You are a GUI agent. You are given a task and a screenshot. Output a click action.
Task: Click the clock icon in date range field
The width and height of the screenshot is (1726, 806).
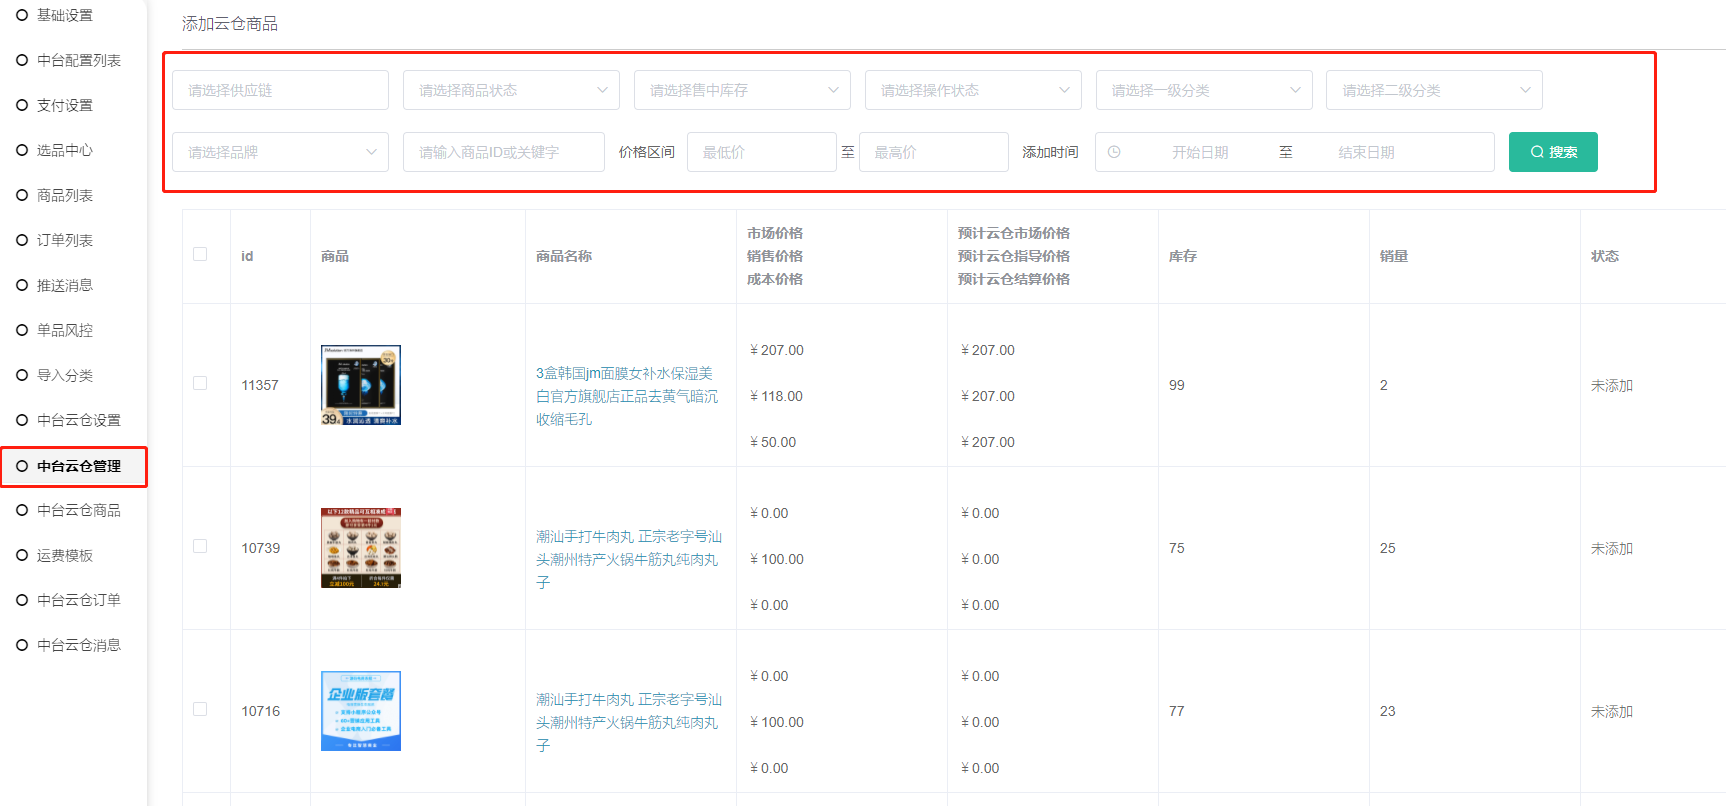pyautogui.click(x=1114, y=152)
